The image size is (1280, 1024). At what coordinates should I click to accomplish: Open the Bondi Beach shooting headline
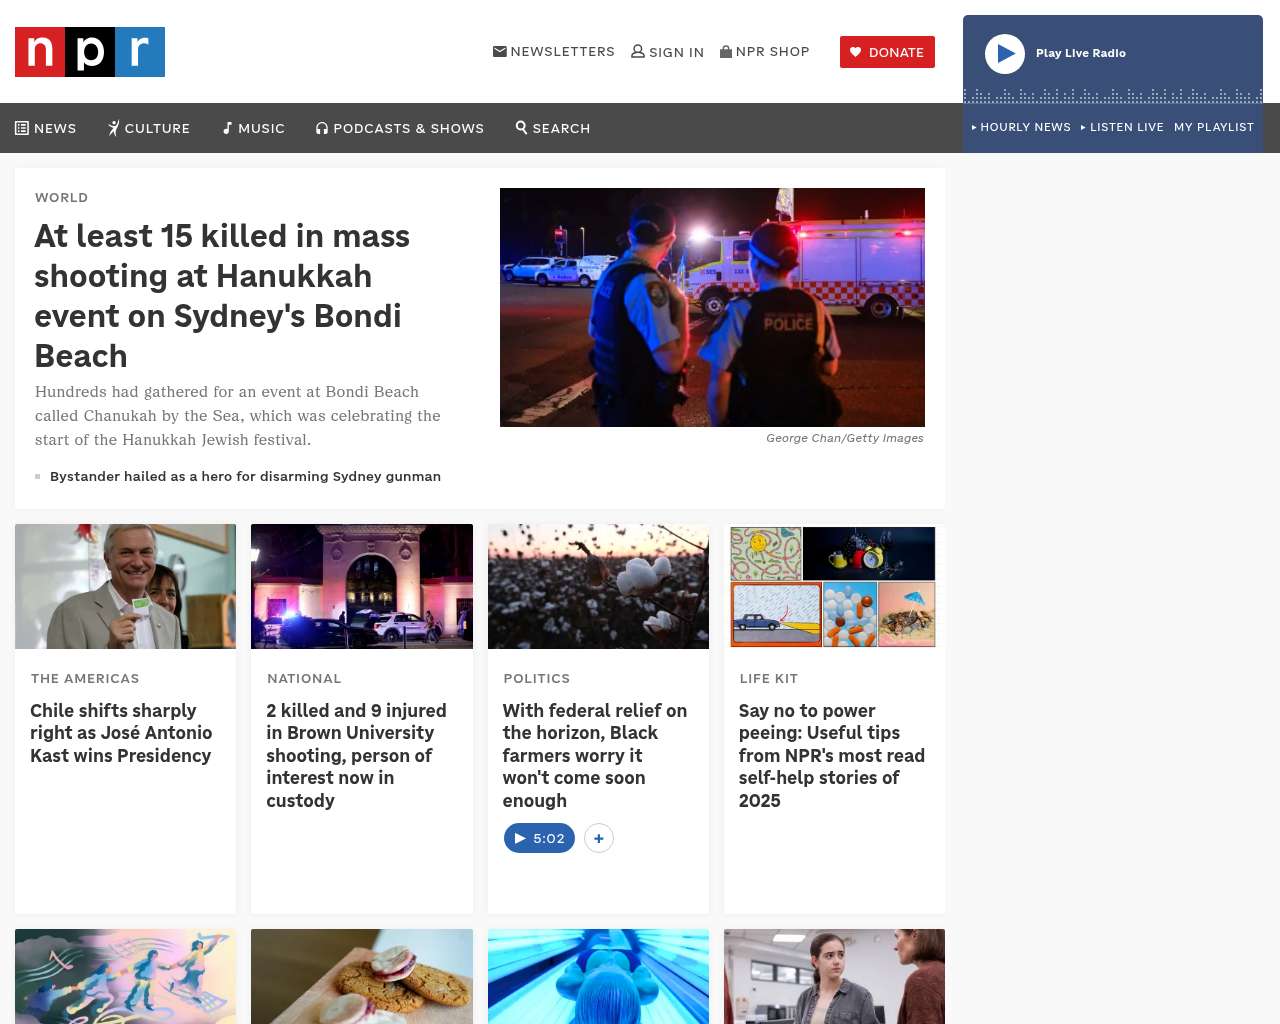(222, 295)
